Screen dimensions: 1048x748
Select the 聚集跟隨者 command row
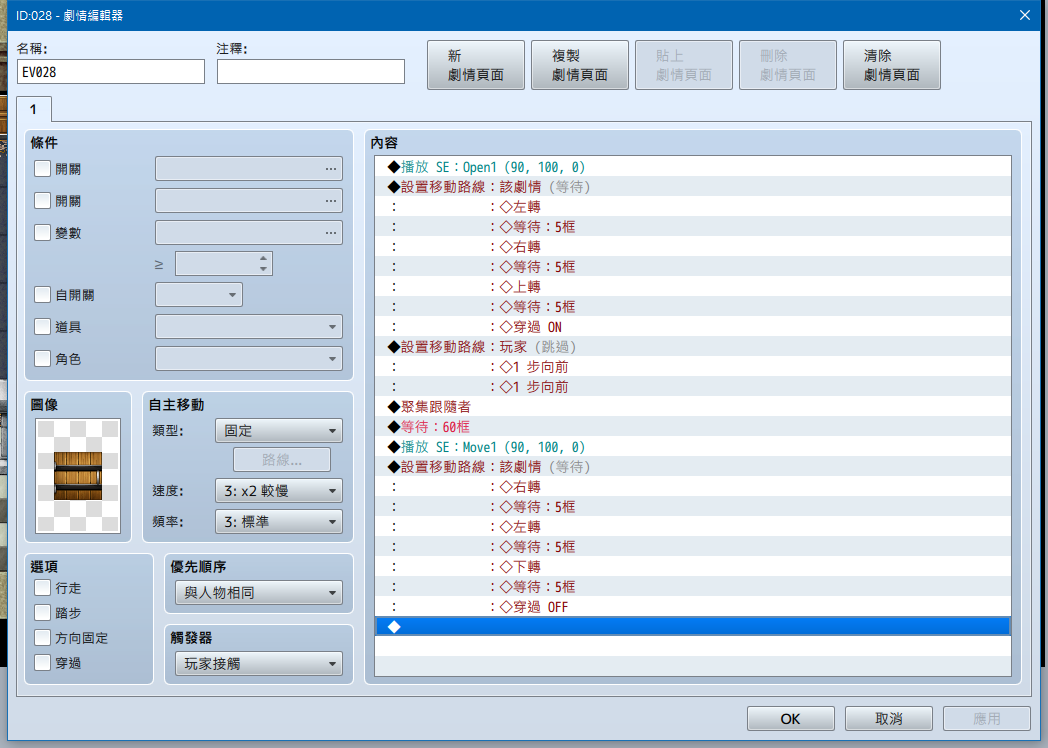692,406
